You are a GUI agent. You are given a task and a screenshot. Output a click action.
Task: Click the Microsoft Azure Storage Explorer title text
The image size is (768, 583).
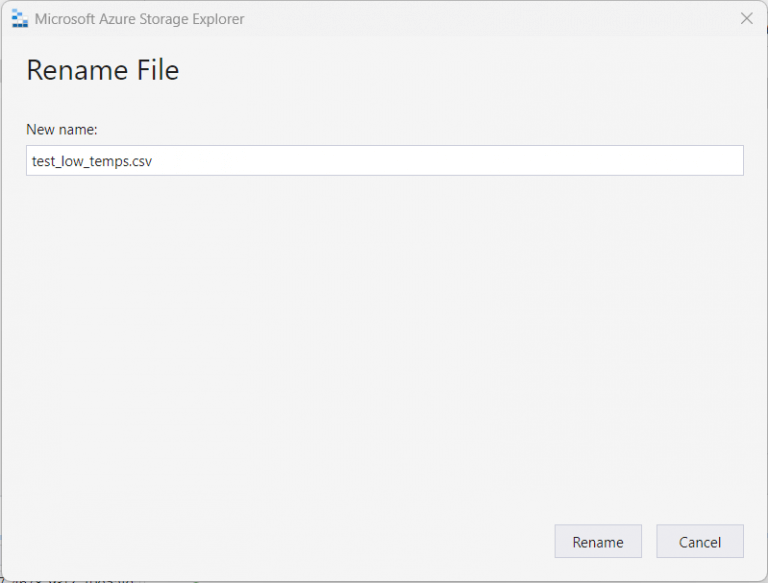(139, 19)
